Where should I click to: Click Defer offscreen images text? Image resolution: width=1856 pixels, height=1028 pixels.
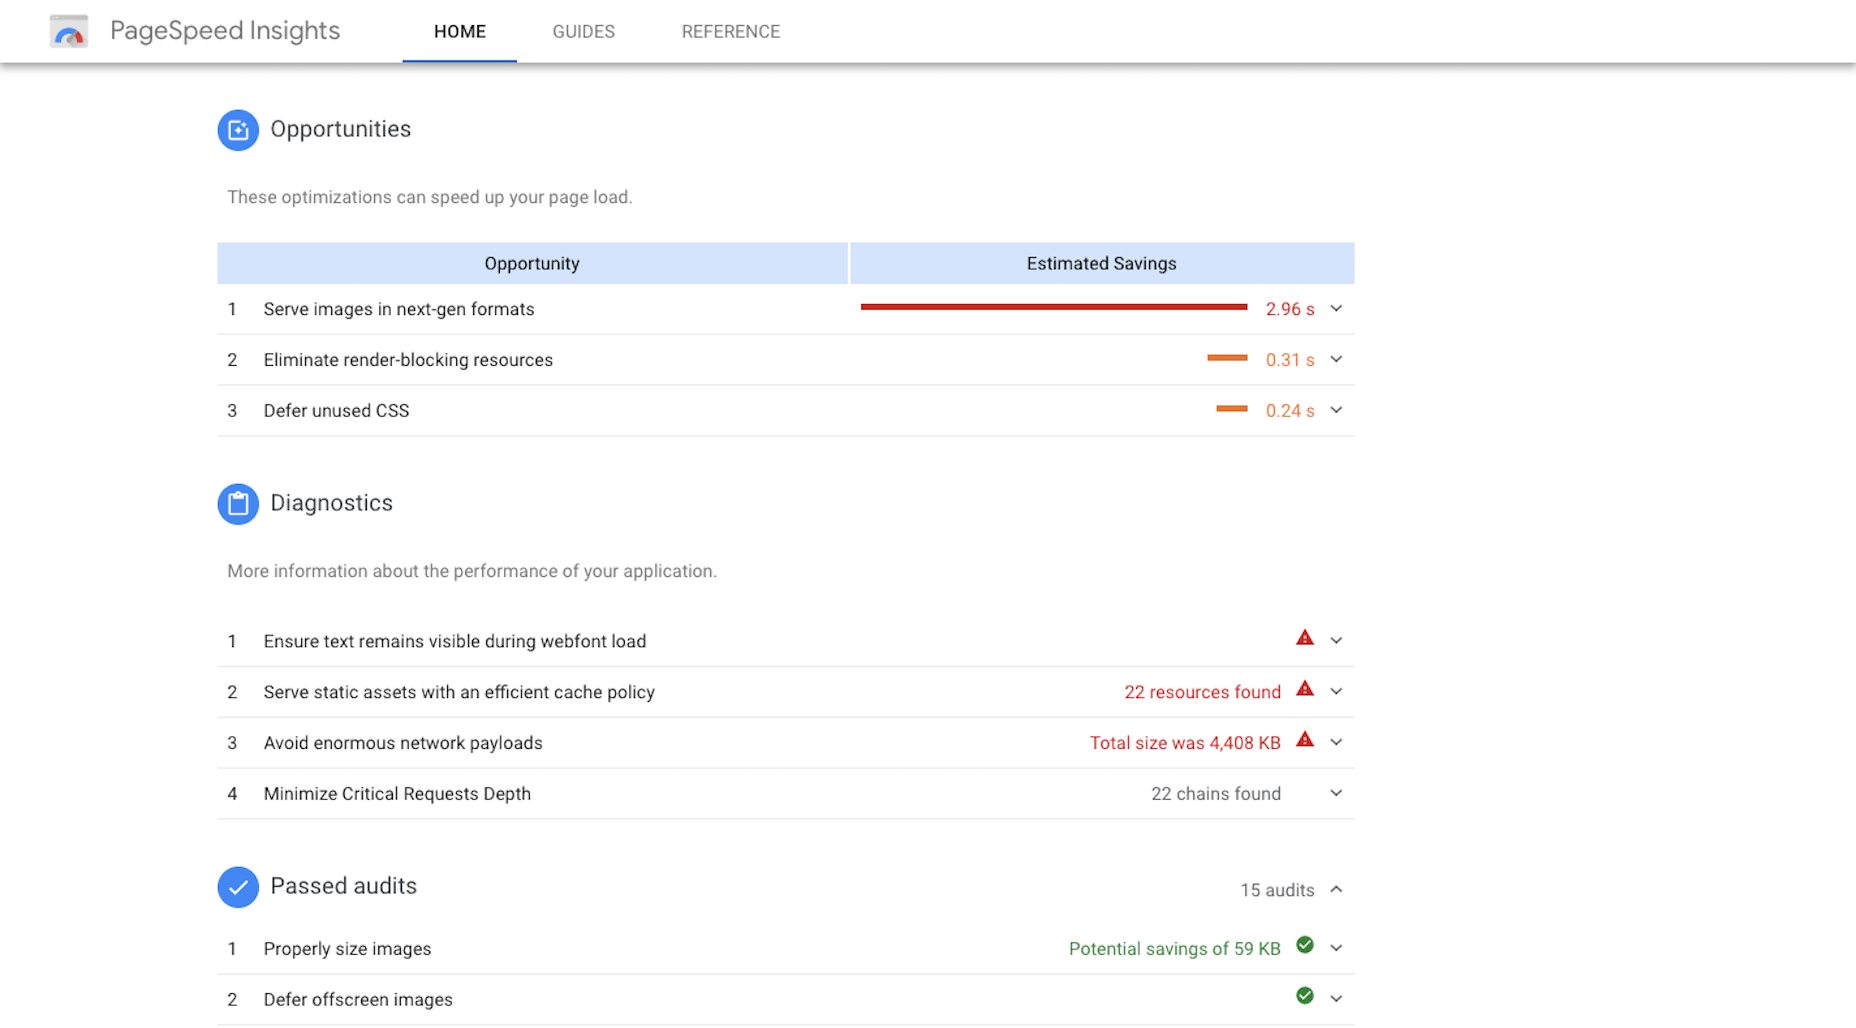(x=358, y=1000)
